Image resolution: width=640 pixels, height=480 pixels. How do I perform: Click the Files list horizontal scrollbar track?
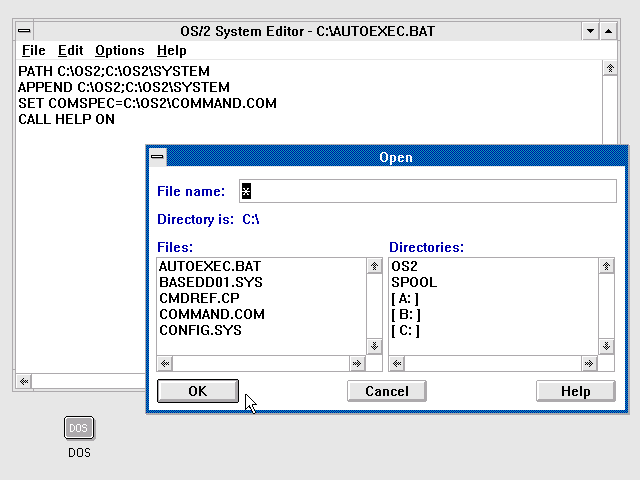(x=261, y=363)
